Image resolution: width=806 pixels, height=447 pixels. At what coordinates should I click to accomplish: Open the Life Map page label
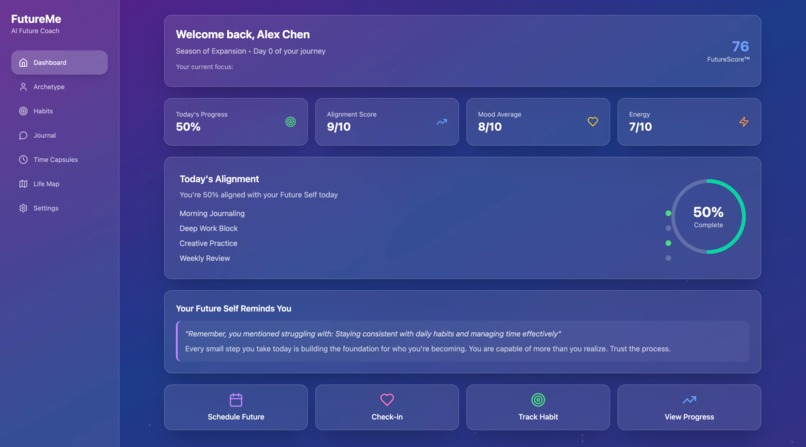46,184
